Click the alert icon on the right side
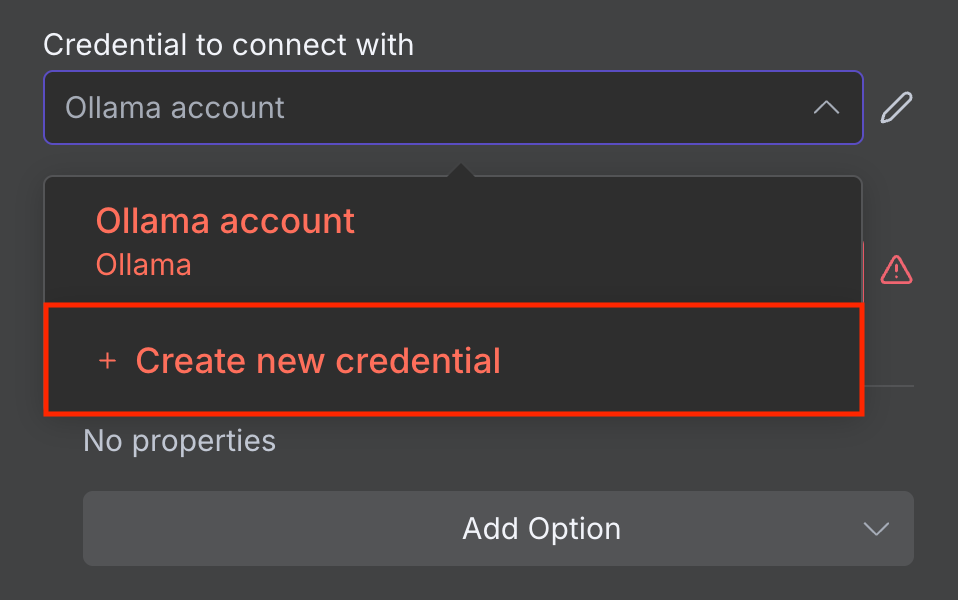The image size is (958, 600). coord(896,270)
